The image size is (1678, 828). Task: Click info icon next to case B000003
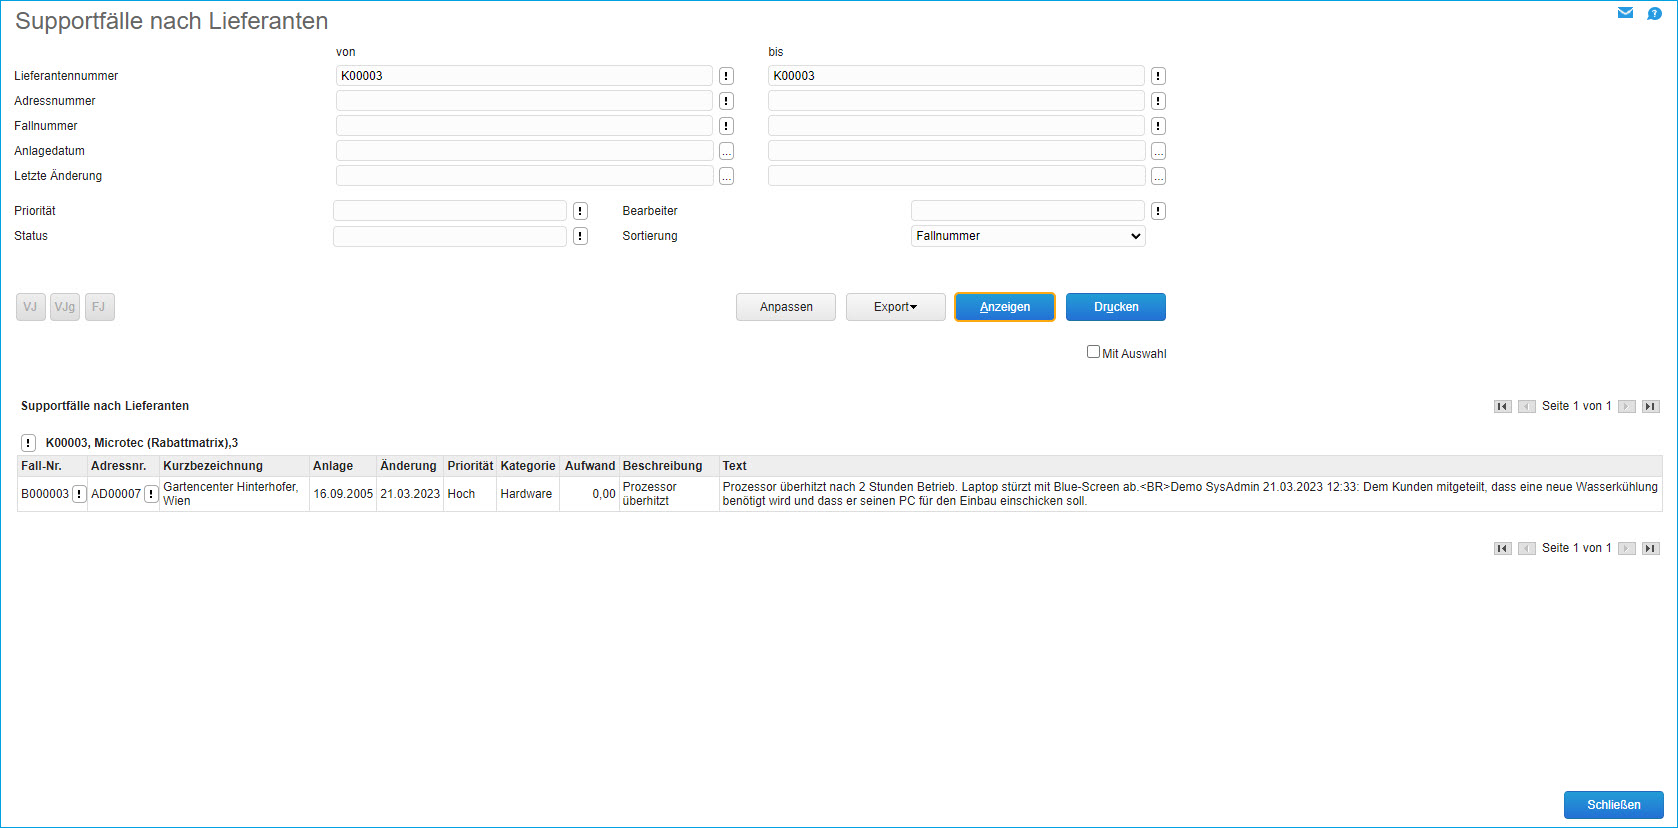[79, 494]
